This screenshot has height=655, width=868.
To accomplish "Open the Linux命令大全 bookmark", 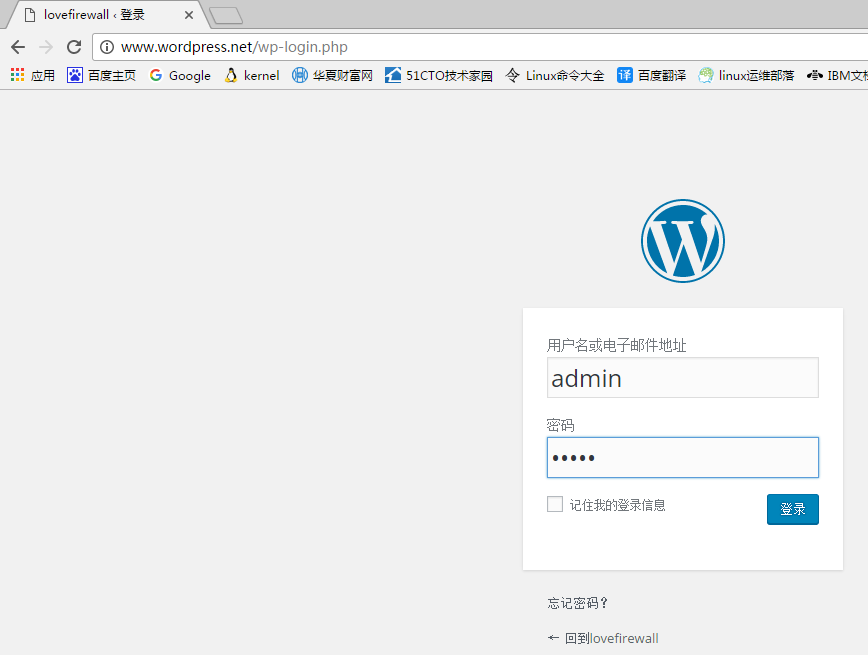I will click(555, 75).
